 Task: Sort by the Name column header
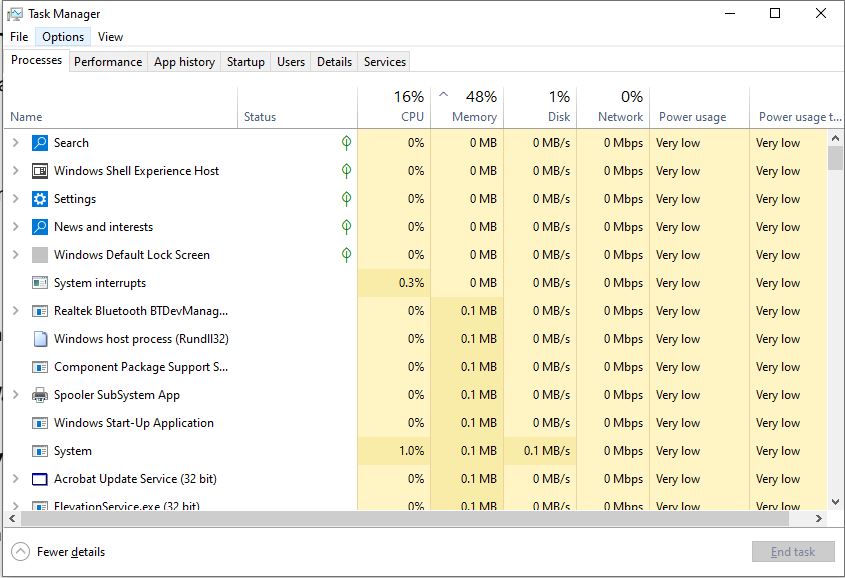pos(121,108)
